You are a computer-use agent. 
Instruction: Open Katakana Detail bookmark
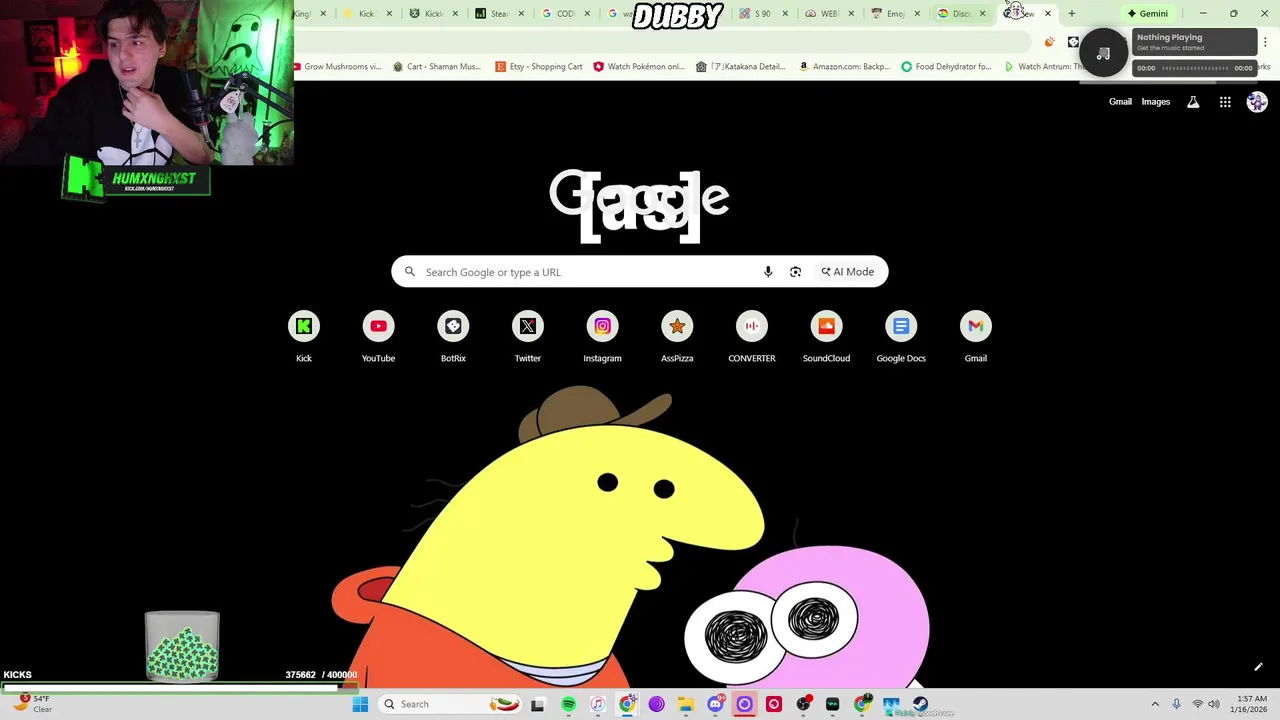741,66
